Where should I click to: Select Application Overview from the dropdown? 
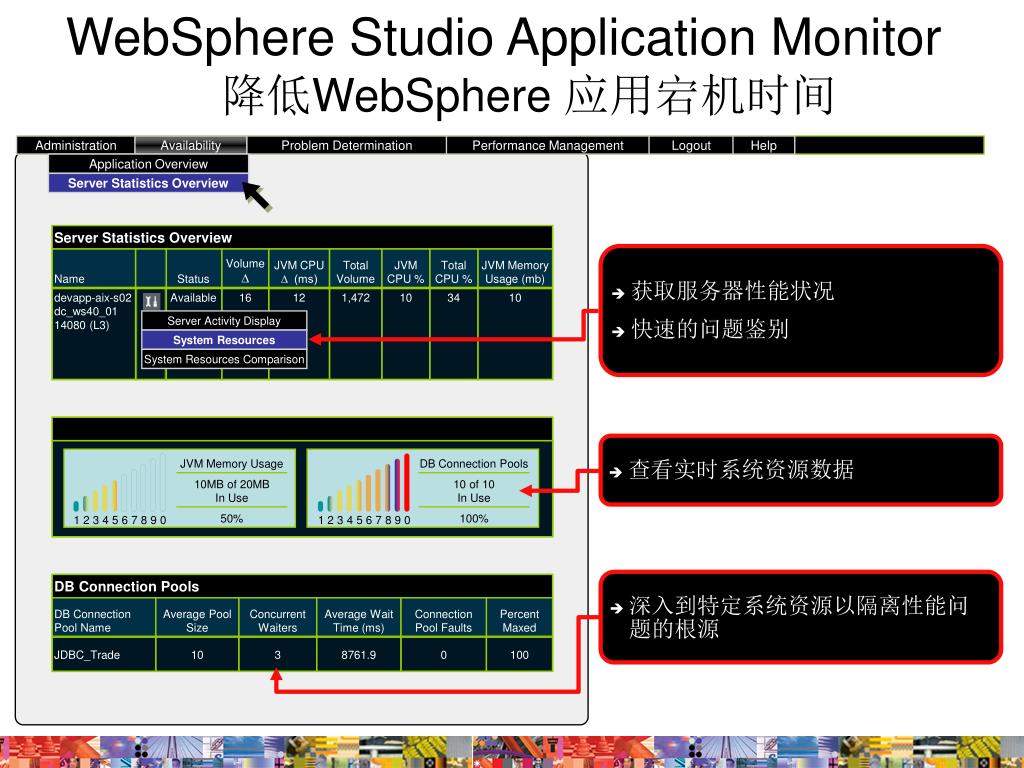[148, 164]
